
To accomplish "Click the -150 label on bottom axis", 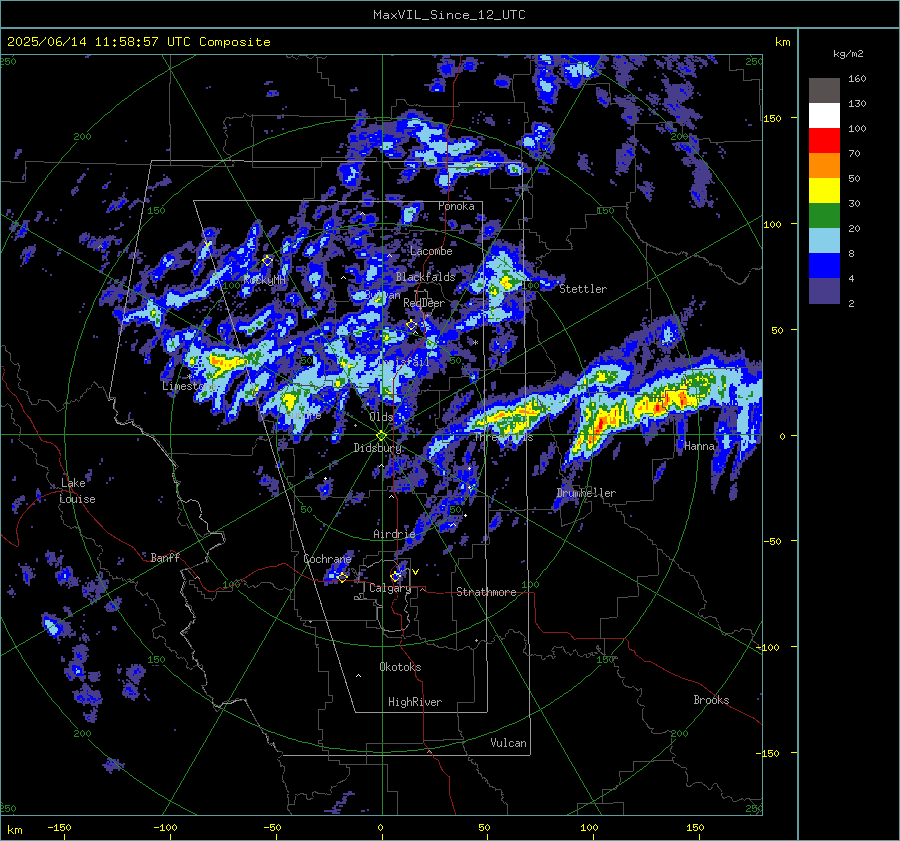I will coord(59,827).
